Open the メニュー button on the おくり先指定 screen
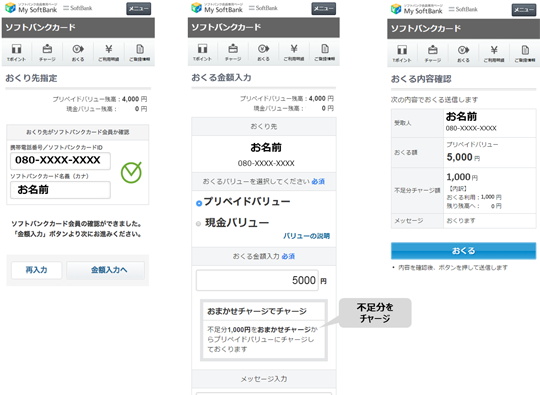Viewport: 540px width, 395px height. click(x=139, y=9)
